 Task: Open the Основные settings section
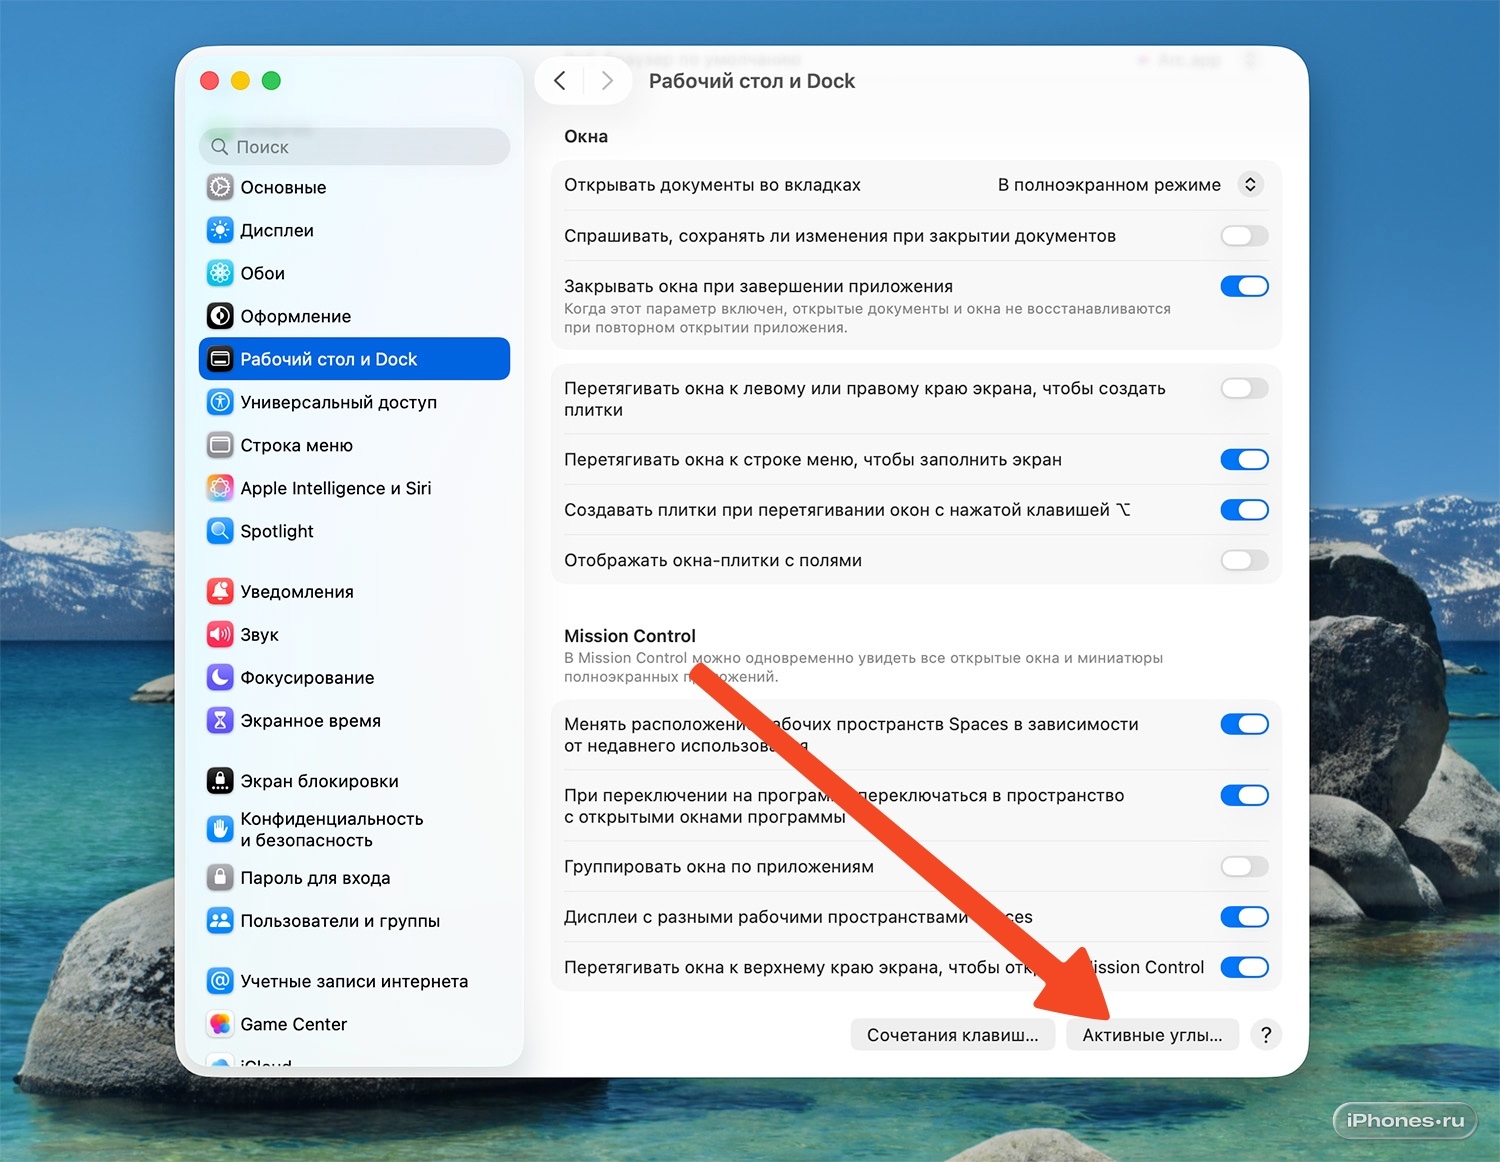tap(354, 187)
